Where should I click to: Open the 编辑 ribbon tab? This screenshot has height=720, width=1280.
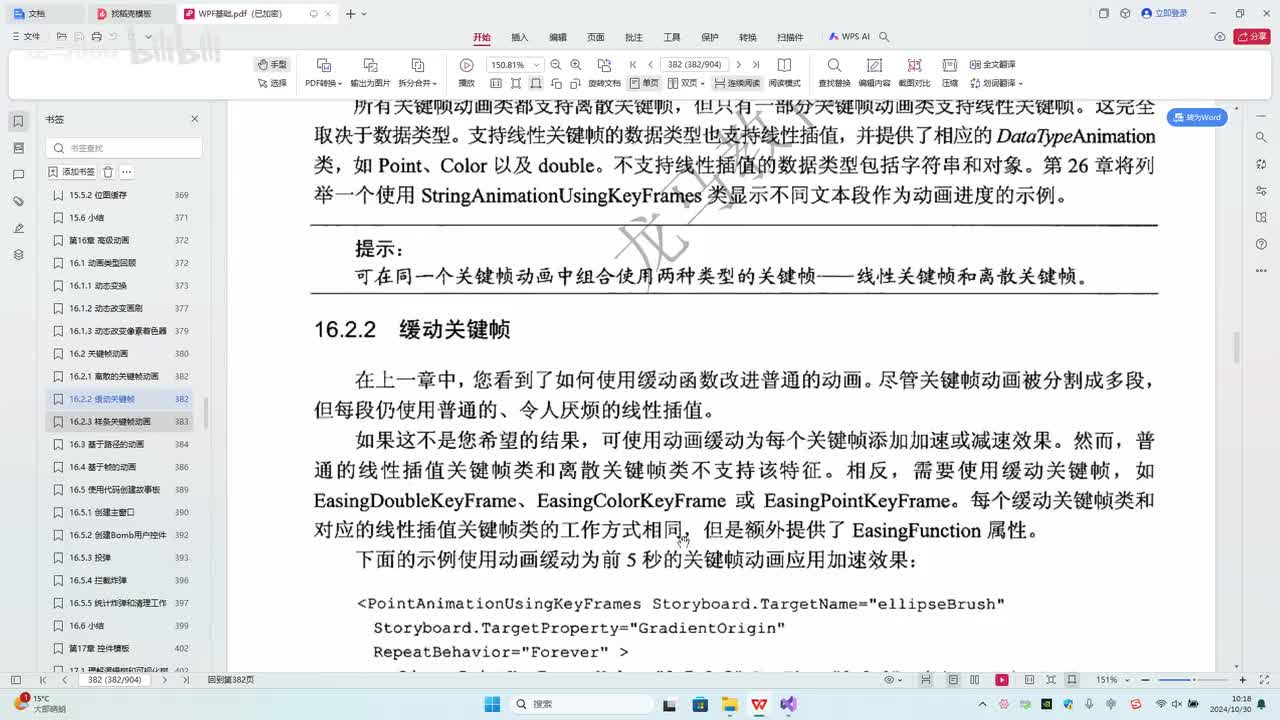coord(558,37)
